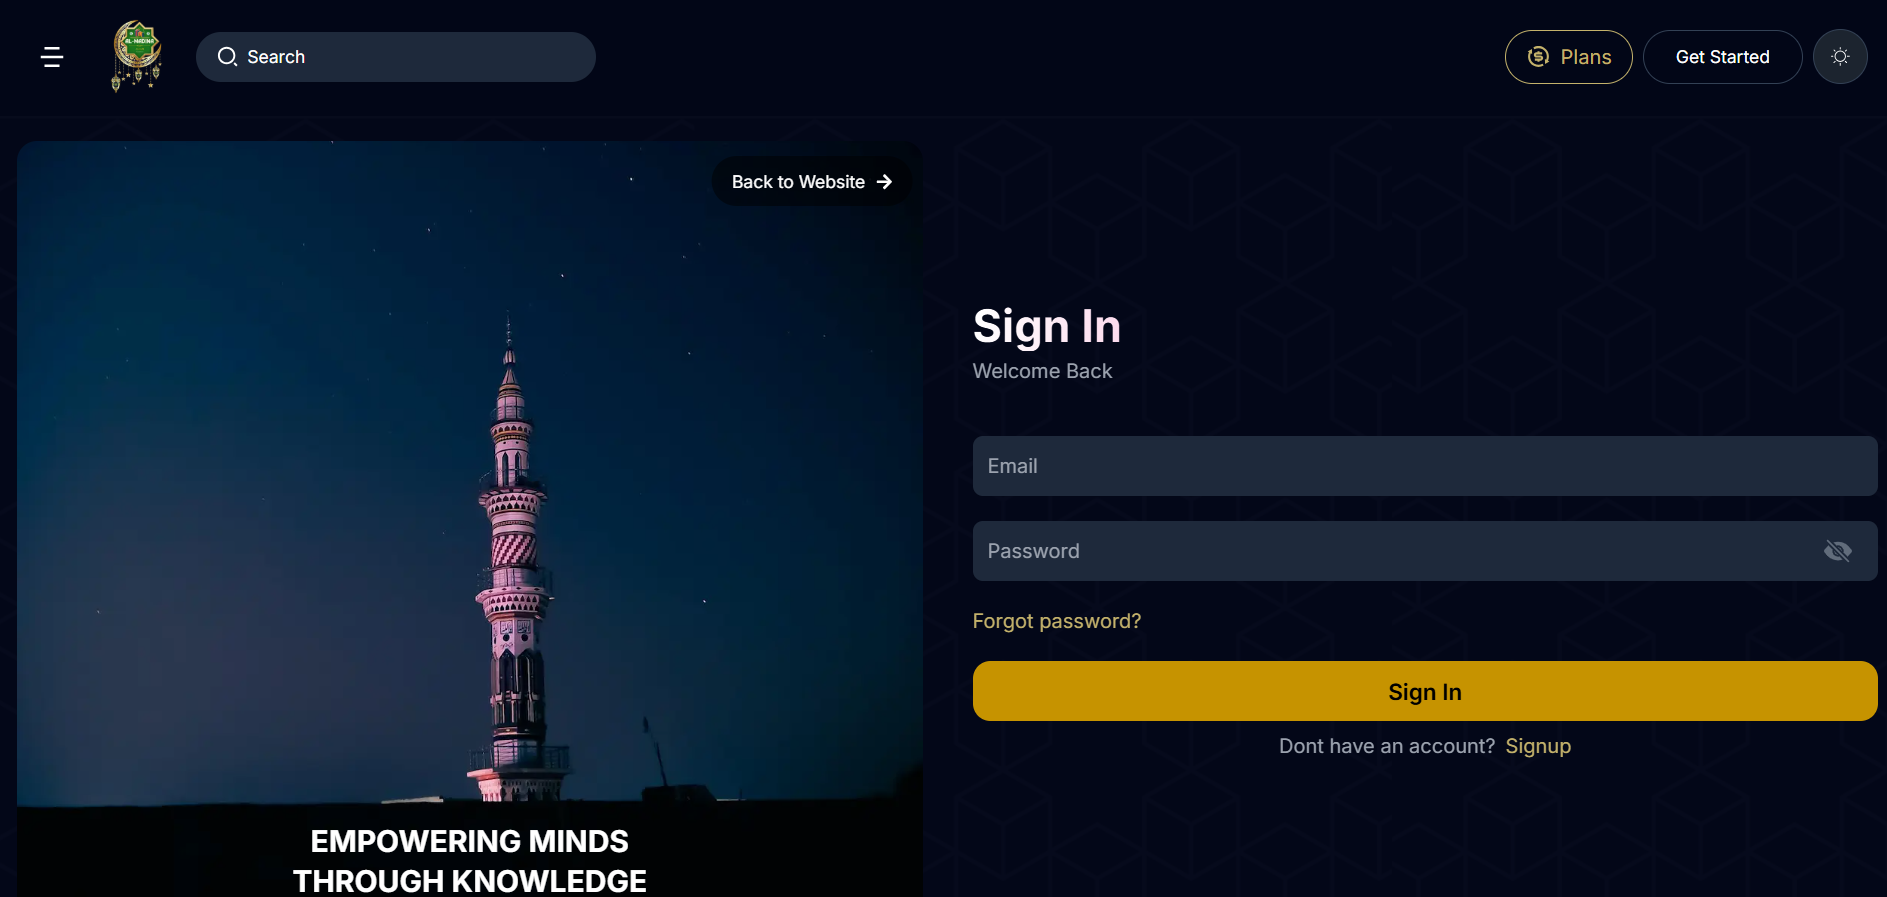Click inside the Search box
Image resolution: width=1887 pixels, height=897 pixels.
tap(396, 57)
